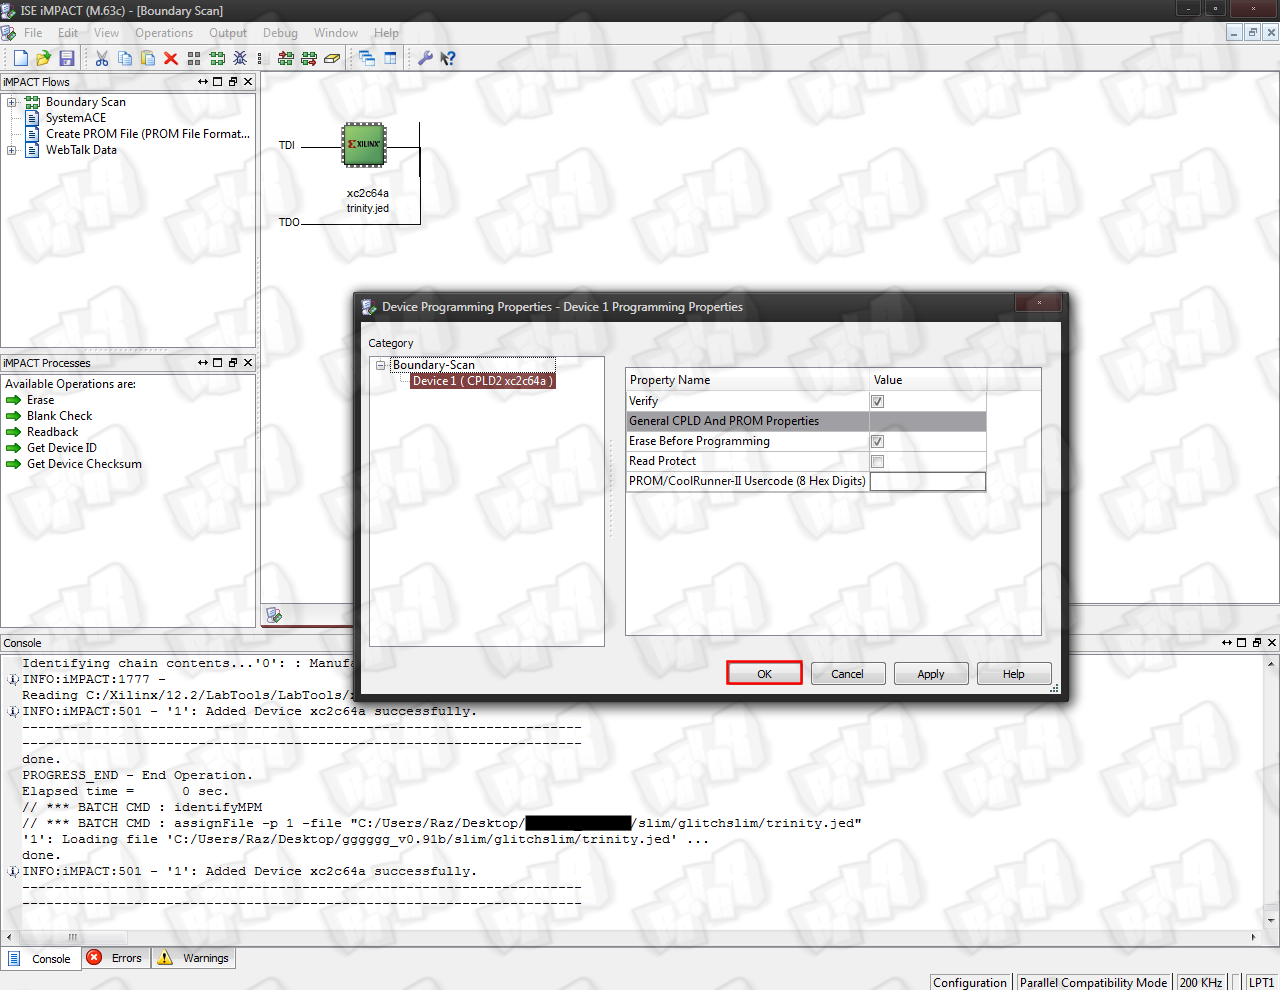Screen dimensions: 1280x990
Task: Click the Property Name column header
Action: [748, 380]
